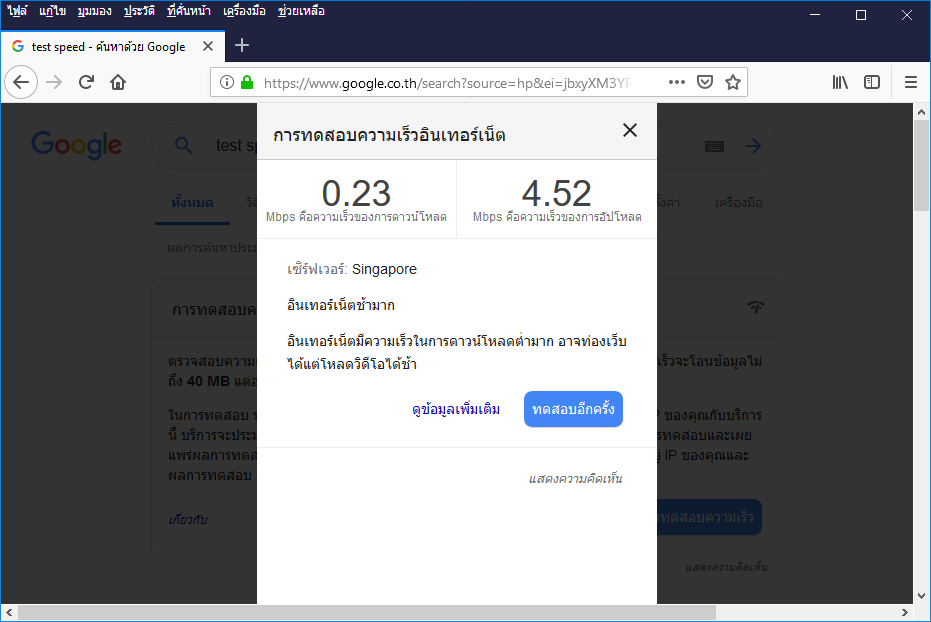Open page actions three-dot menu
Image resolution: width=931 pixels, height=622 pixels.
click(x=677, y=82)
